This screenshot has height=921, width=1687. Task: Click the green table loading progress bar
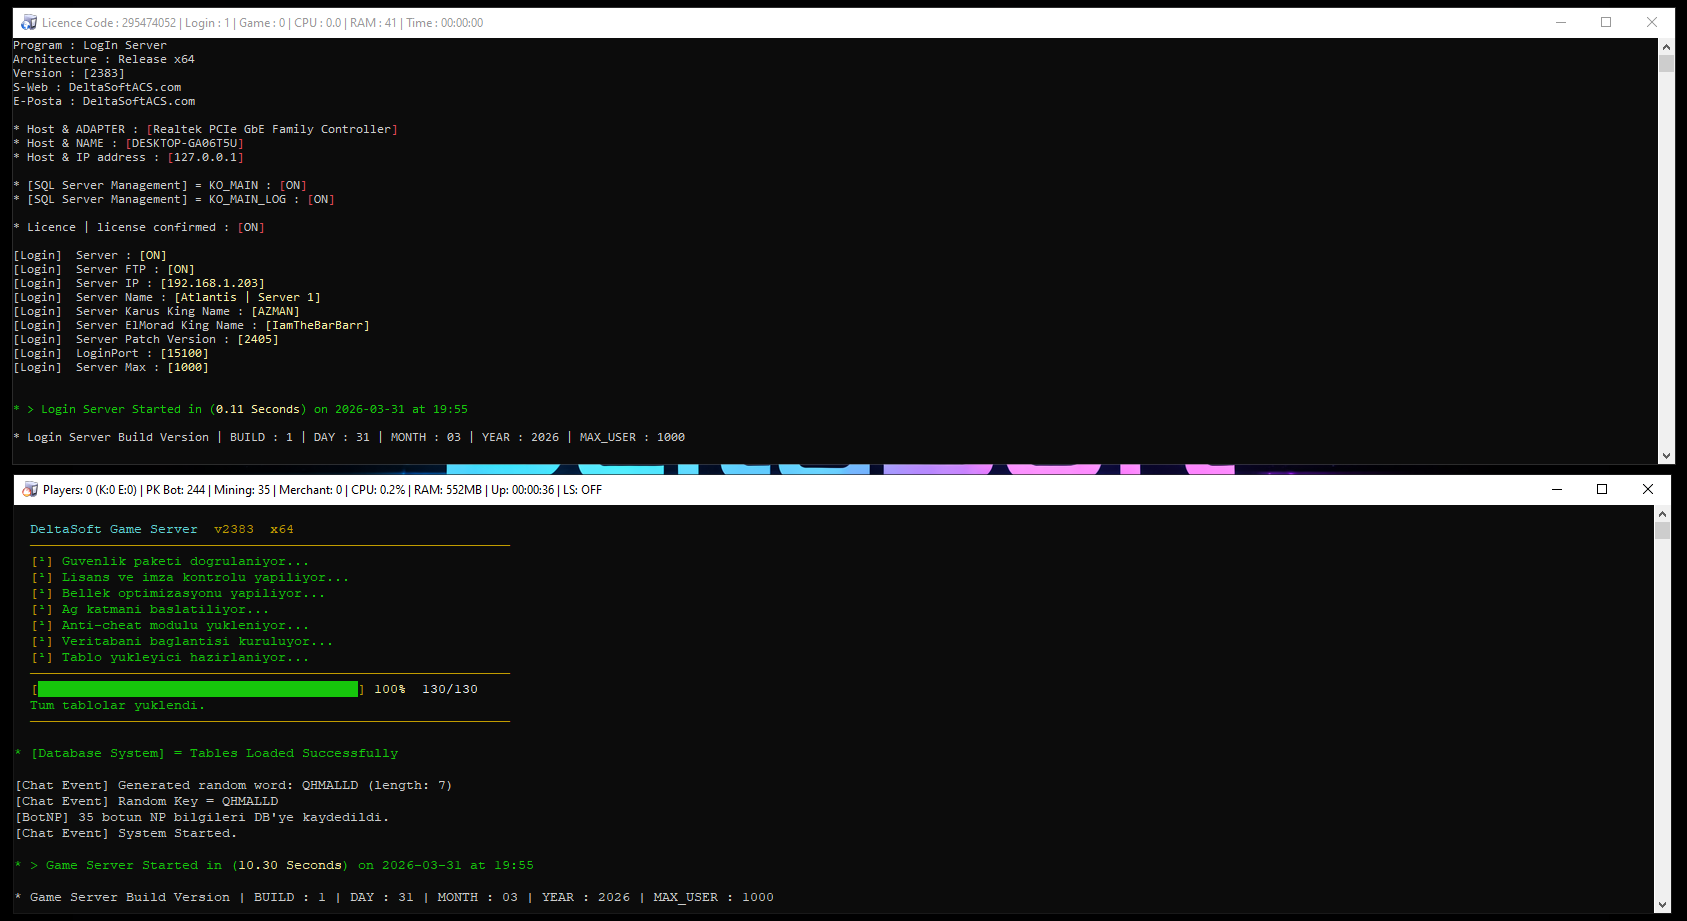click(198, 689)
